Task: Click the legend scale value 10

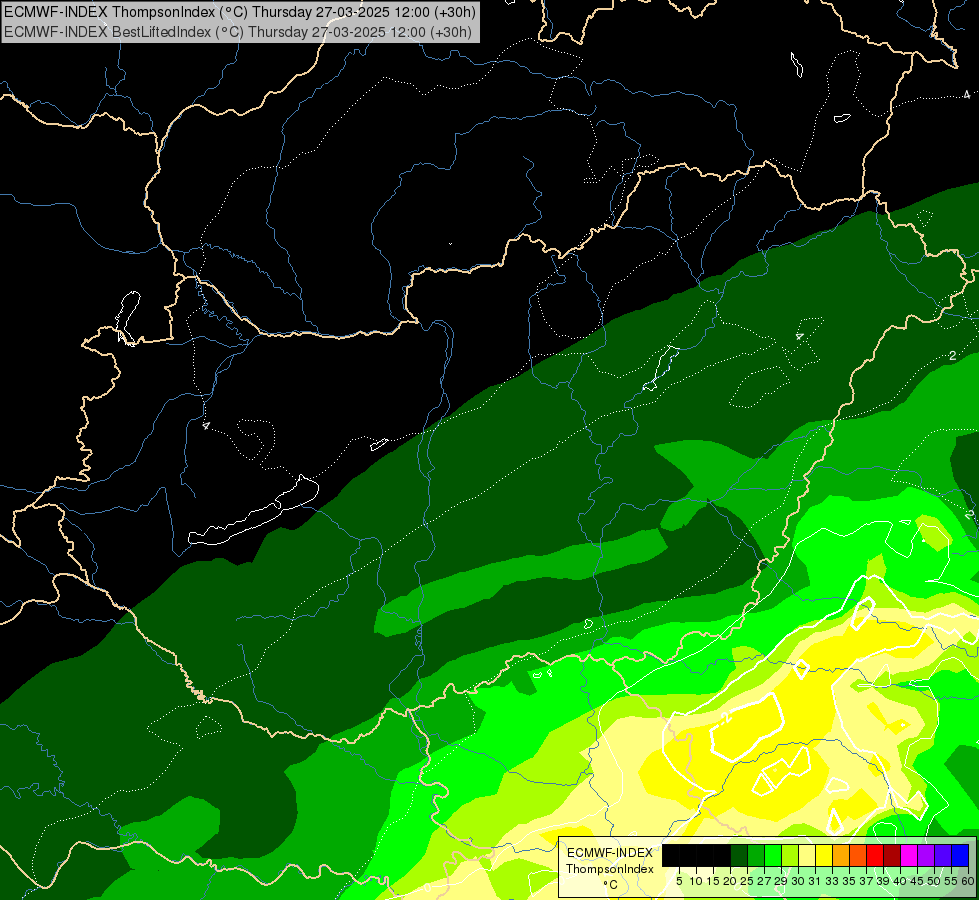Action: pos(696,881)
